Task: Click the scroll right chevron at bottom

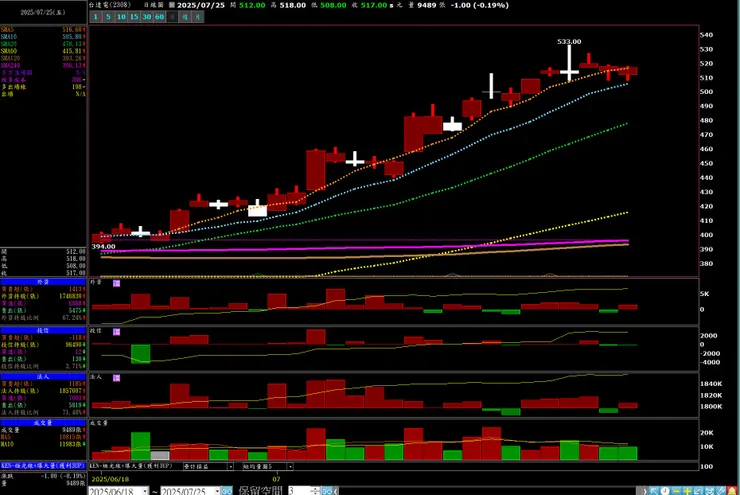Action: [x=645, y=491]
